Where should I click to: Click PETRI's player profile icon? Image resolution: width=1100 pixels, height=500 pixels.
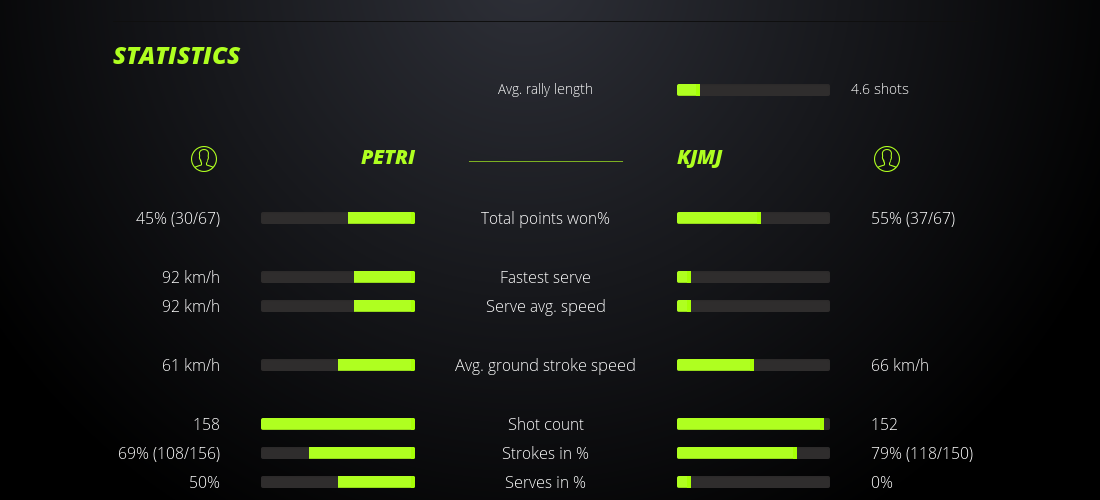click(203, 158)
